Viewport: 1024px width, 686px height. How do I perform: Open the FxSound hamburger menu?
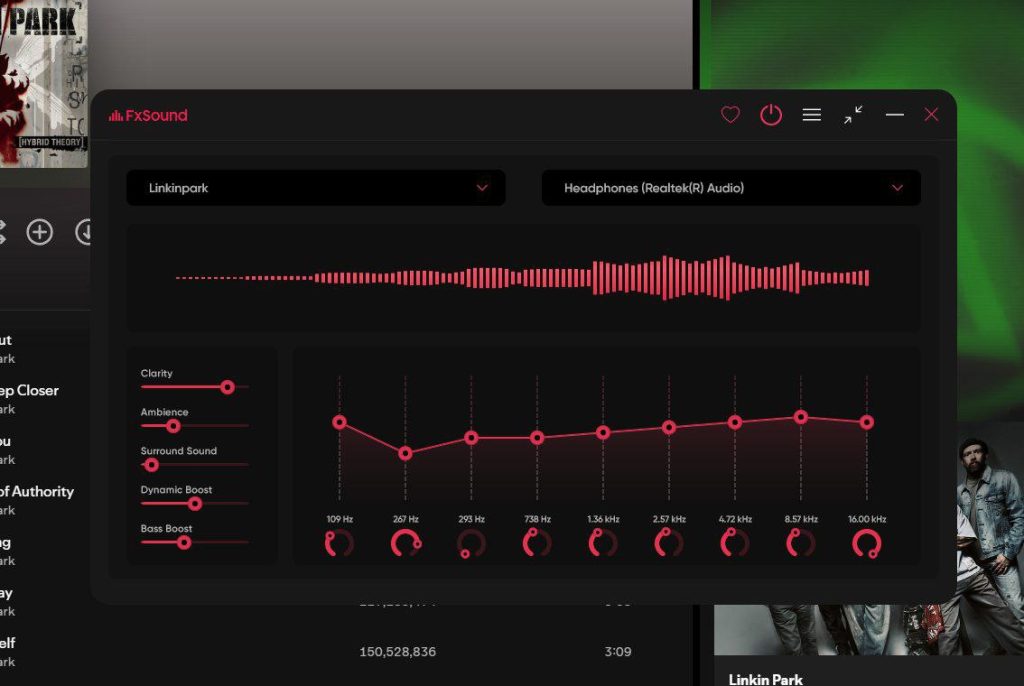pos(812,115)
